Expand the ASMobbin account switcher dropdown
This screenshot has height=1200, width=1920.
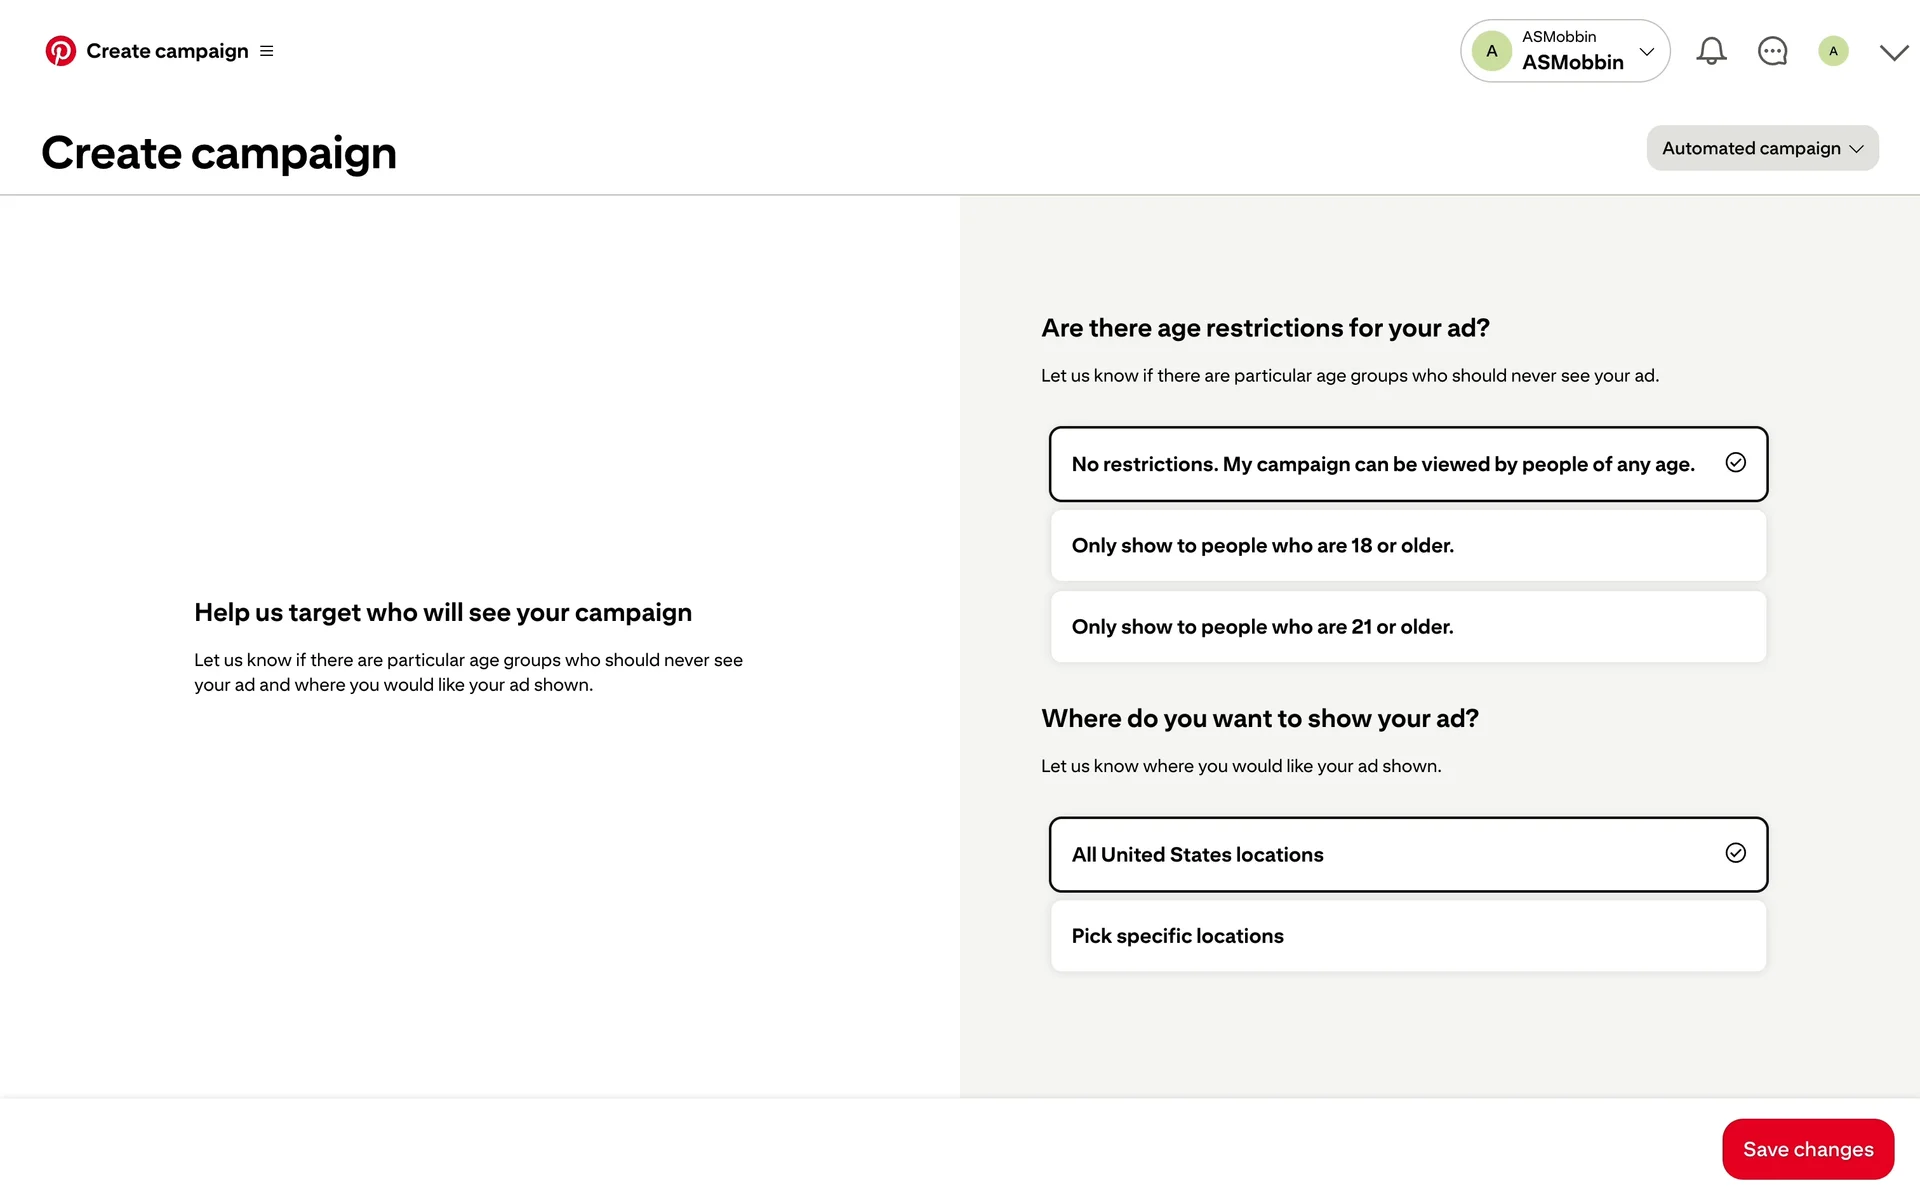[x=1647, y=51]
